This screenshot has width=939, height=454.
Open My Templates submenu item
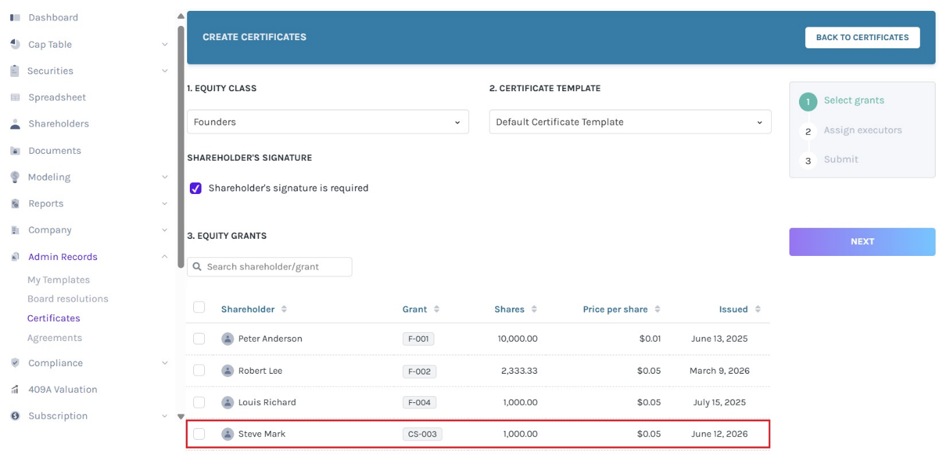coord(59,280)
